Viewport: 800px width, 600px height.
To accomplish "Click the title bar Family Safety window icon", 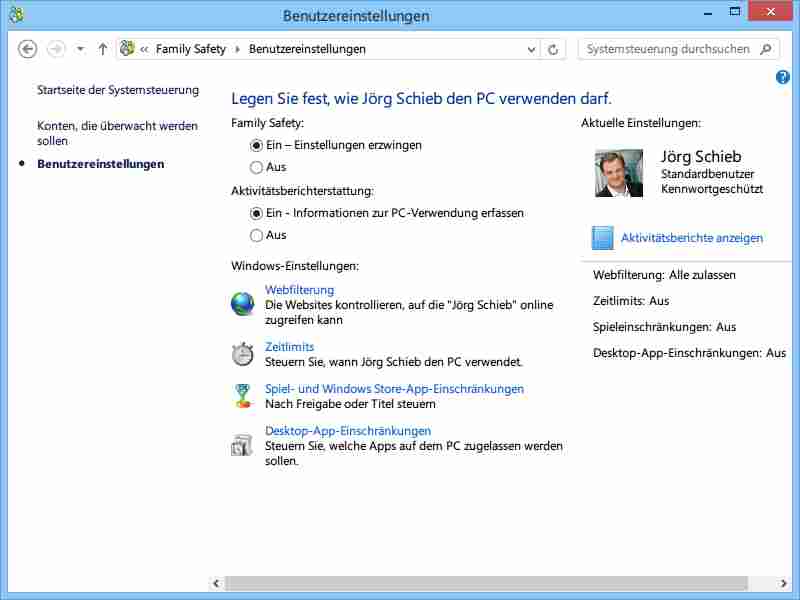I will pos(16,15).
